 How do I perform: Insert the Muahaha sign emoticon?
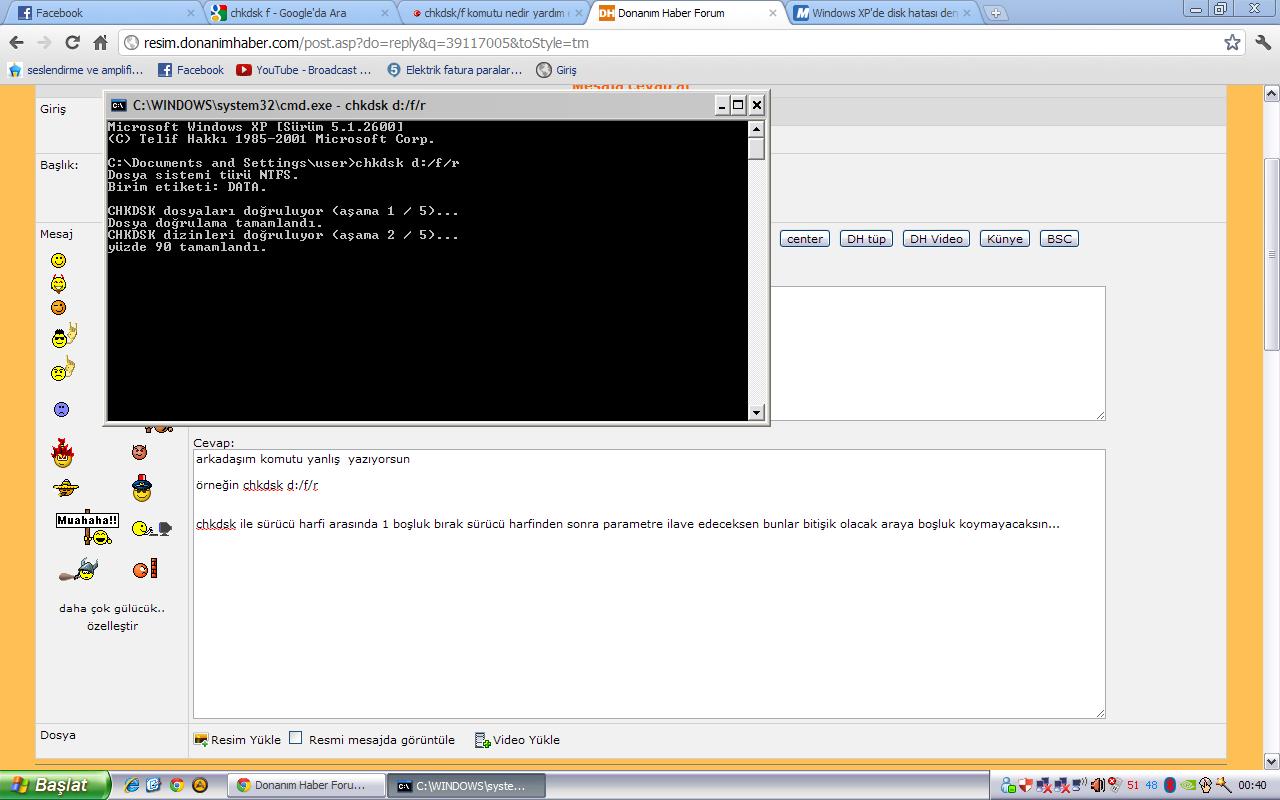click(x=87, y=528)
